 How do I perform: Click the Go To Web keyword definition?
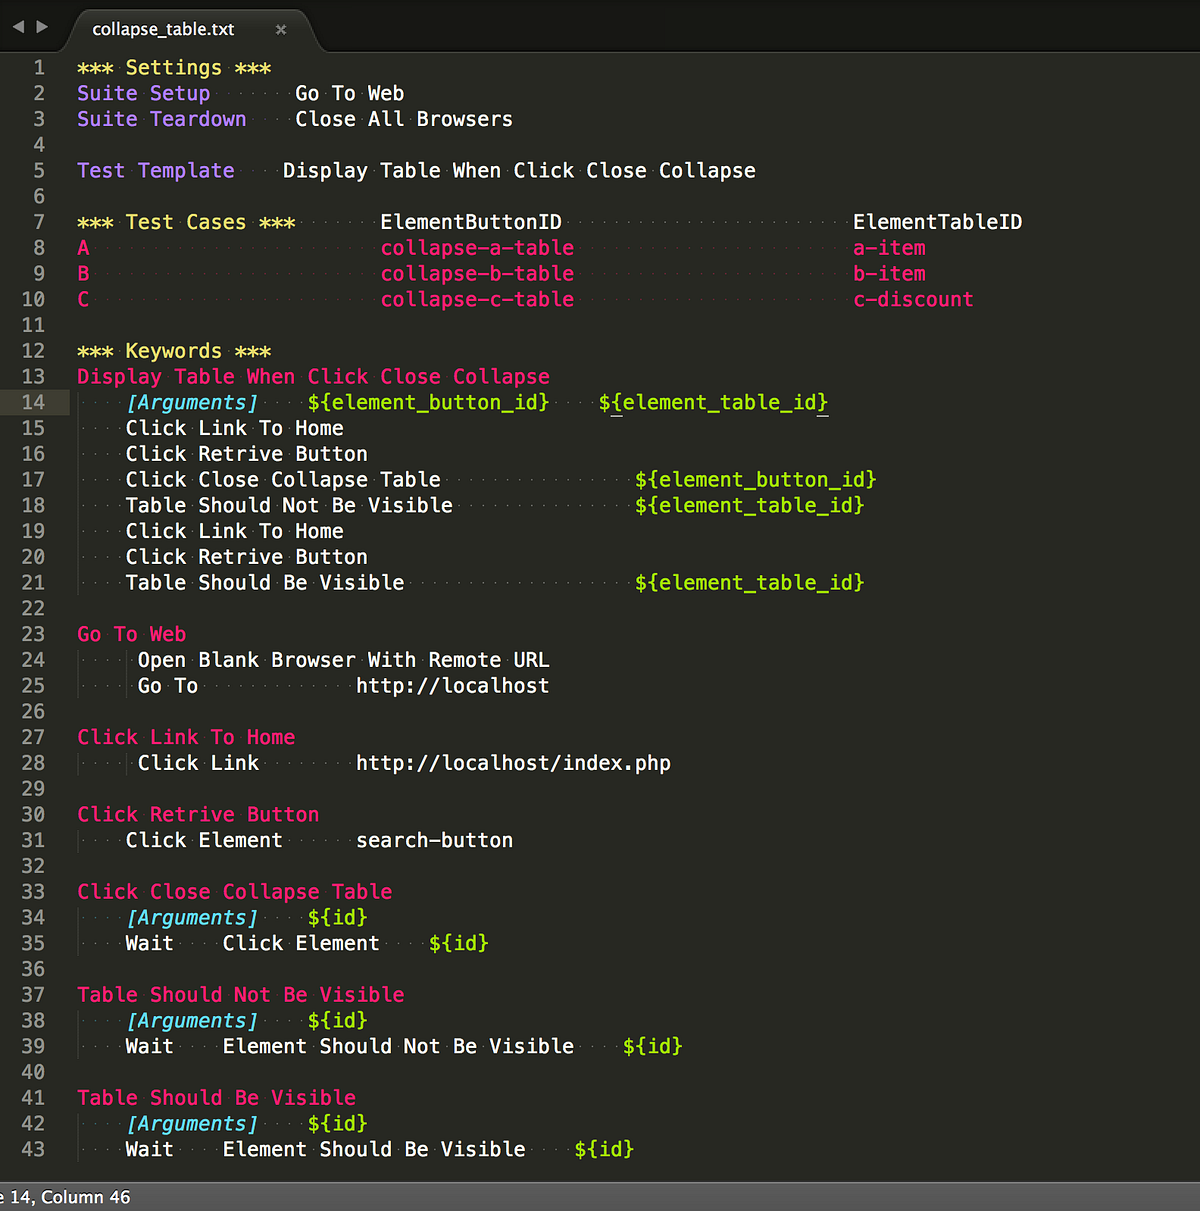click(130, 633)
